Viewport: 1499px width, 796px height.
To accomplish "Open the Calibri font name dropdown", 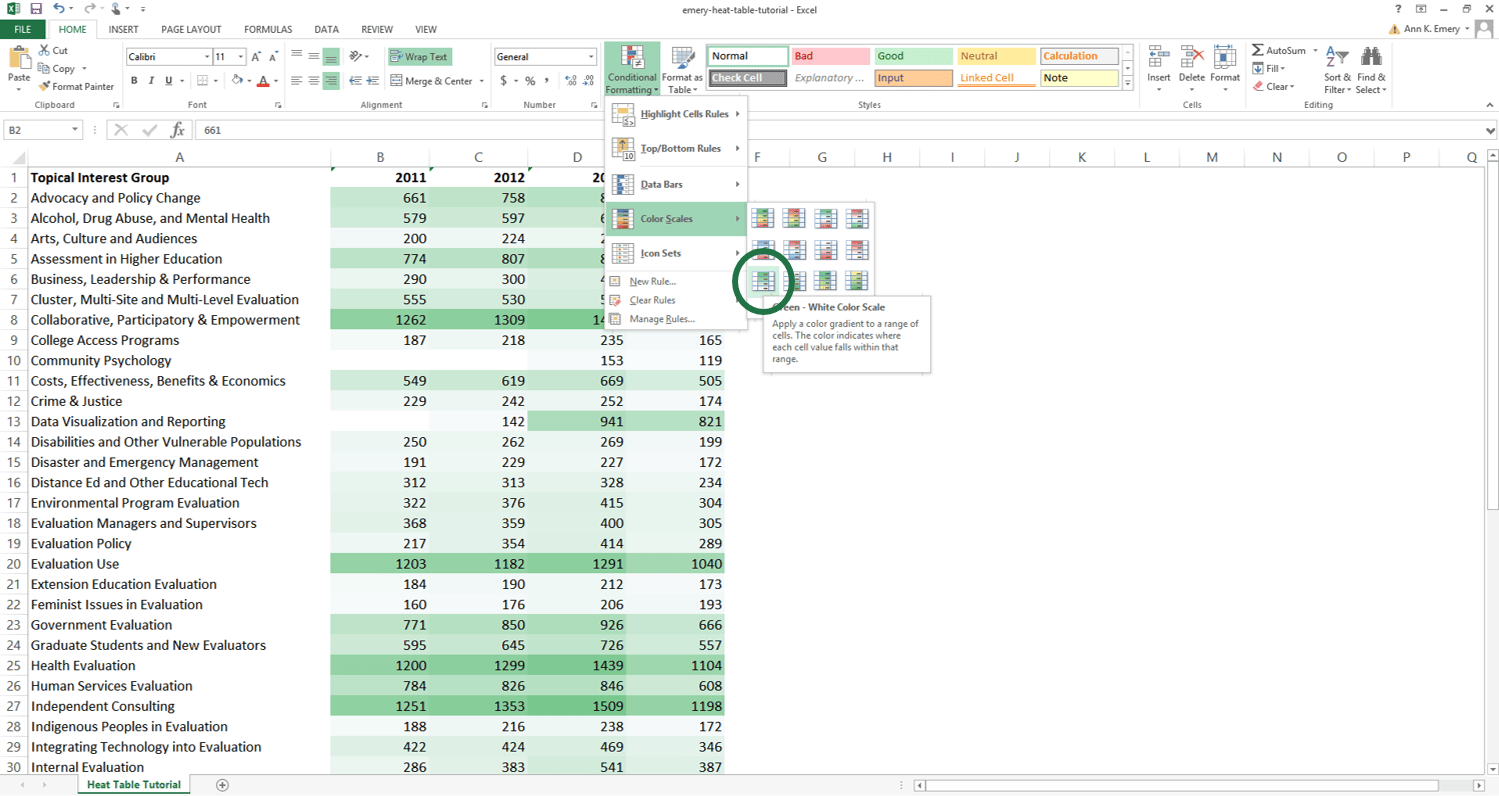I will tap(207, 57).
